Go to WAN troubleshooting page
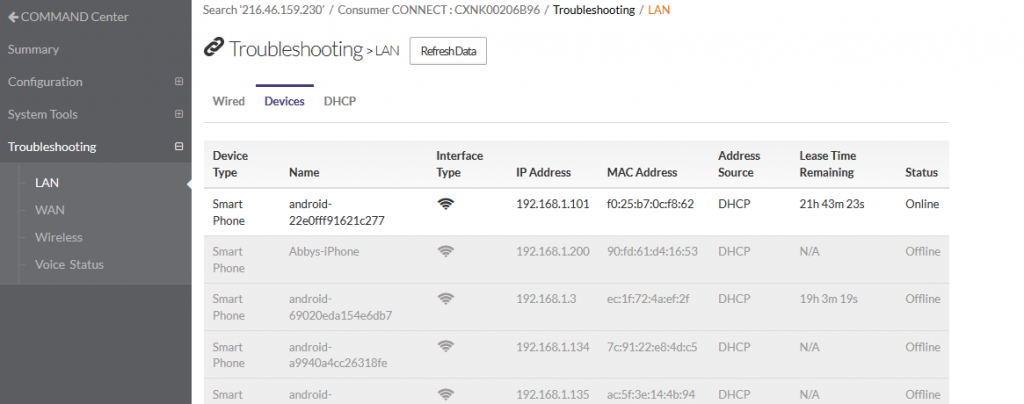 coord(49,210)
